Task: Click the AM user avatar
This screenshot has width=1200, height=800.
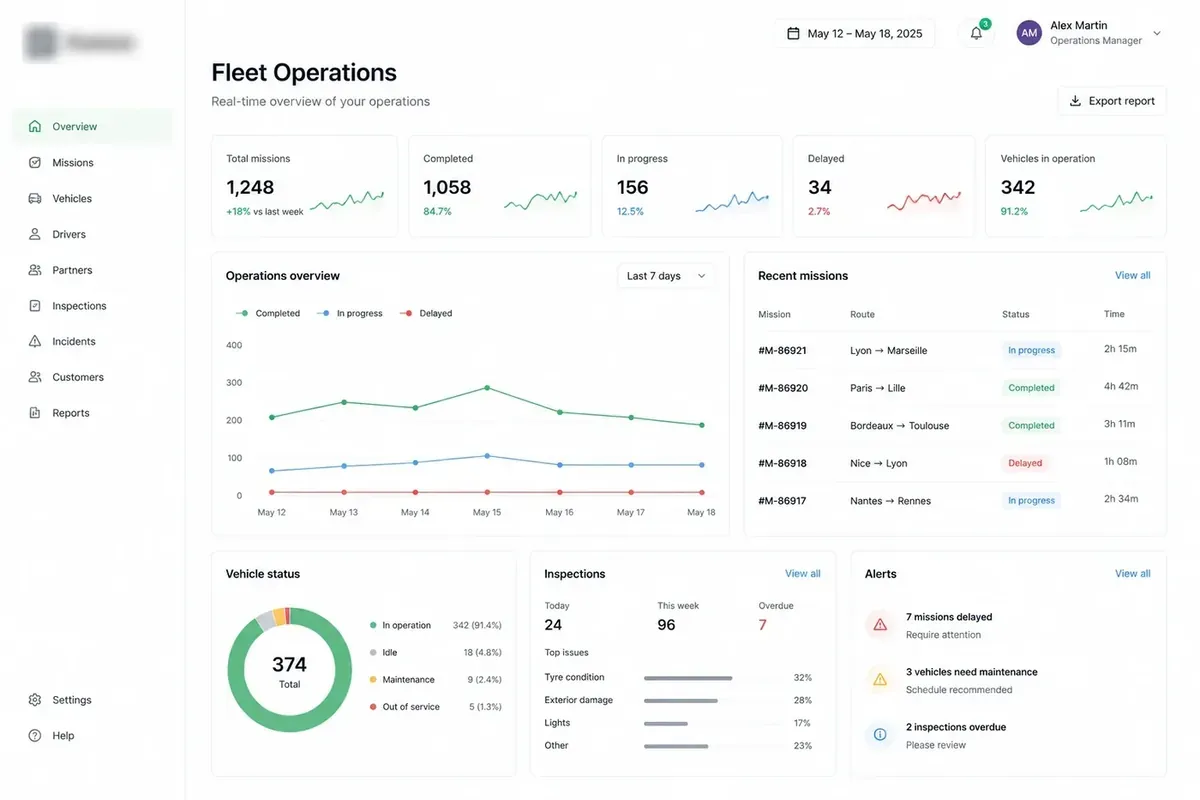Action: coord(1029,33)
